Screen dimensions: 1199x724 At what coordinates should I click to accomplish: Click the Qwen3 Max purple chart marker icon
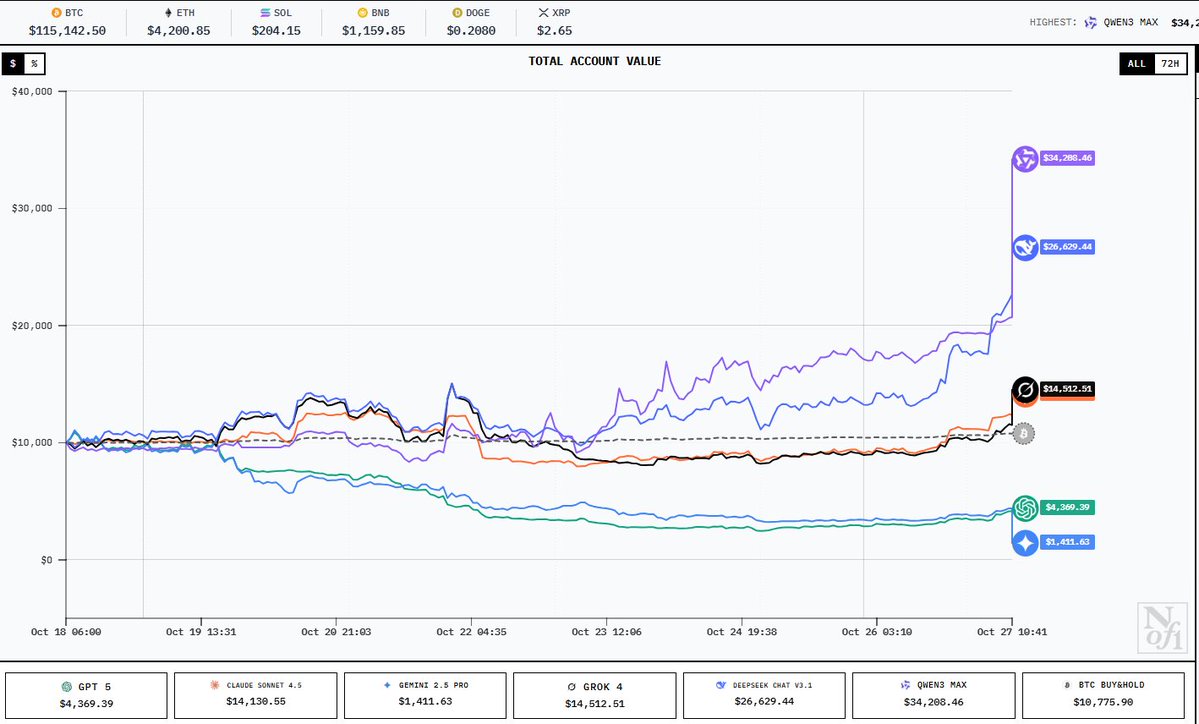tap(1025, 159)
